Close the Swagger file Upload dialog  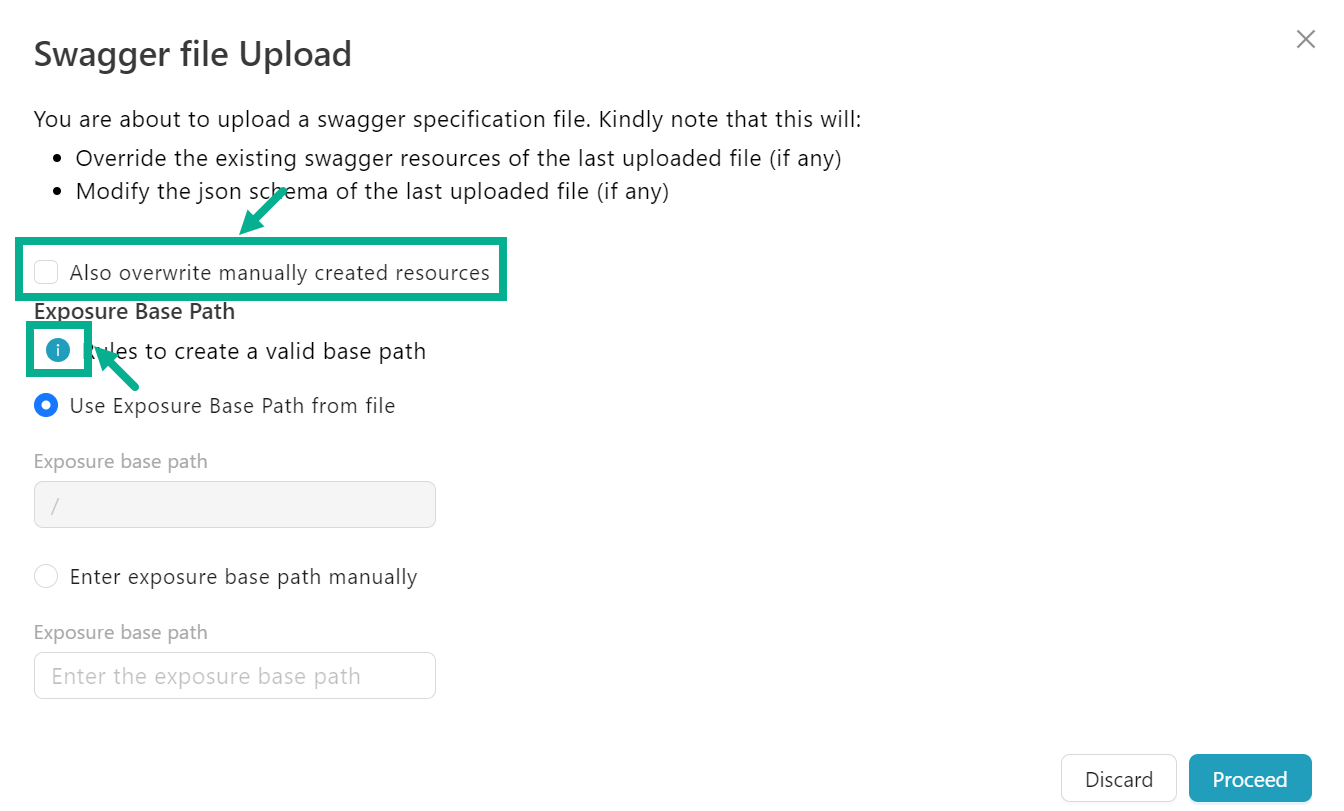point(1305,39)
